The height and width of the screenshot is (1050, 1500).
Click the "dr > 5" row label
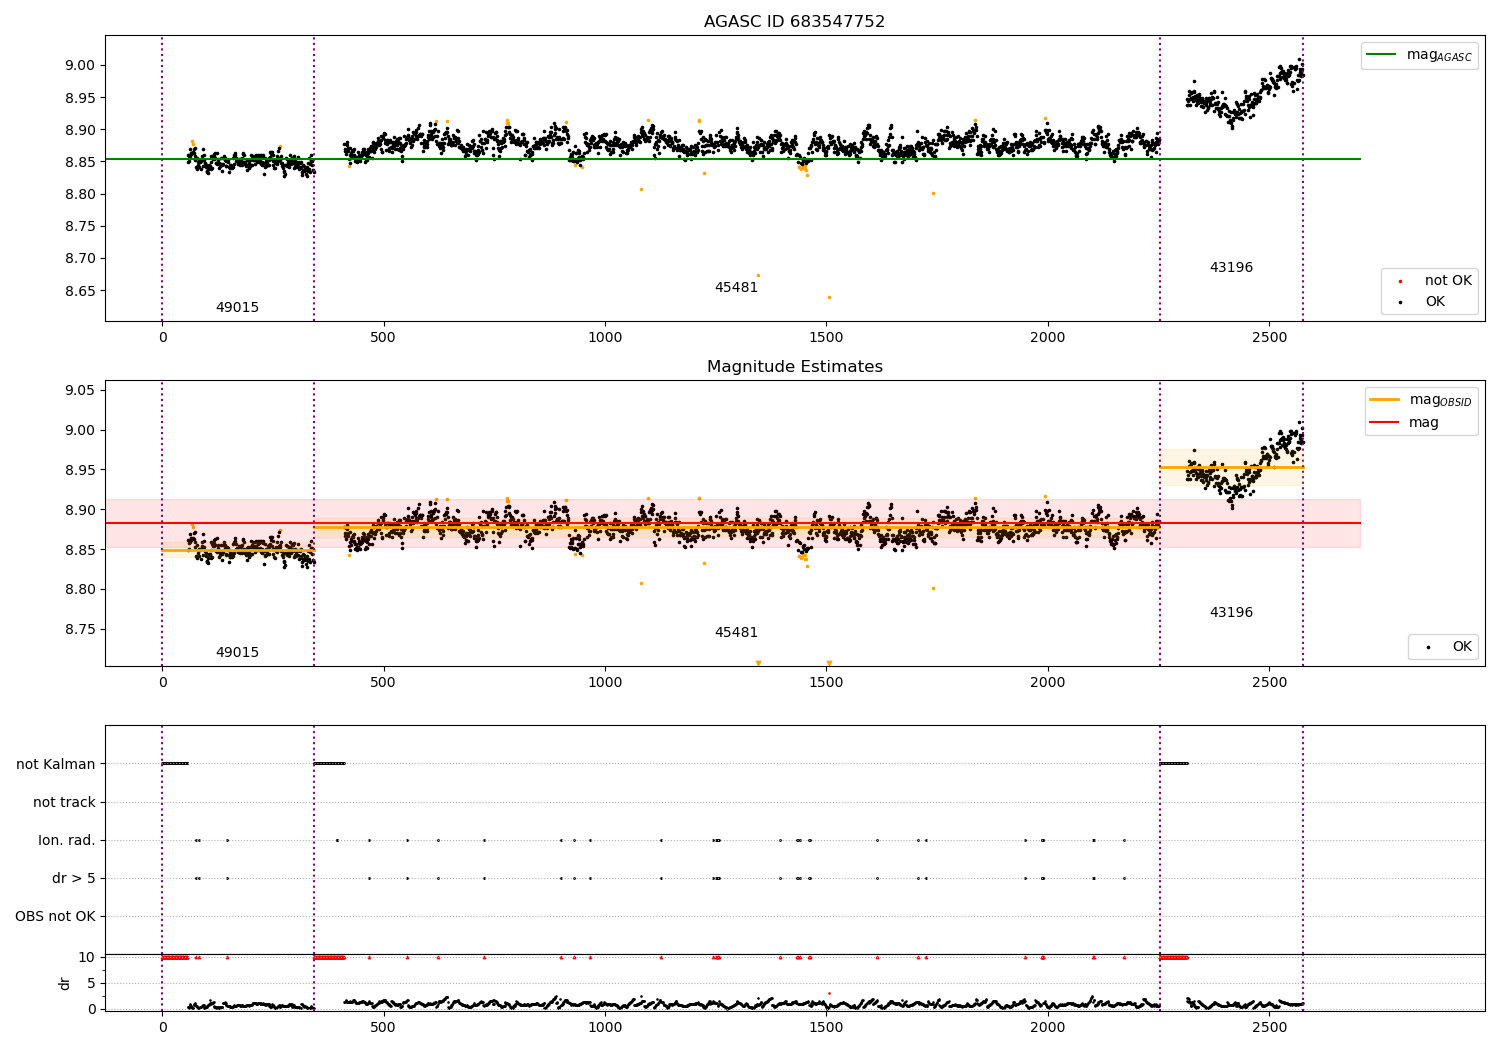74,879
